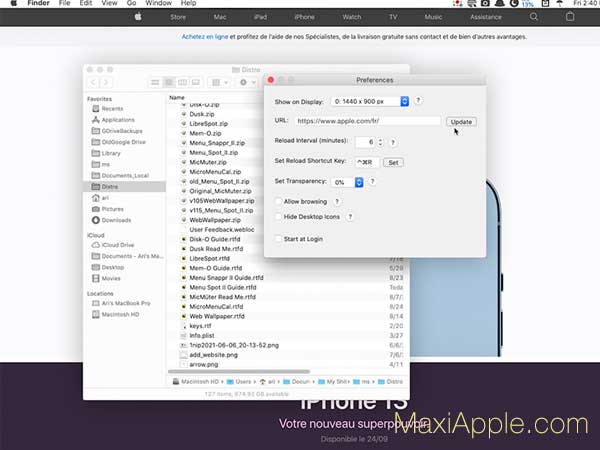Select User Feedback.webloc file
The image size is (600, 450).
[222, 230]
